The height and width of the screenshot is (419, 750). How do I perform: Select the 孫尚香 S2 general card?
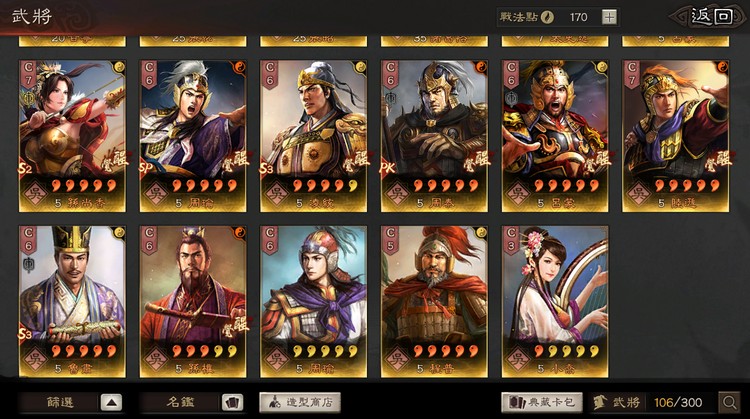click(72, 136)
